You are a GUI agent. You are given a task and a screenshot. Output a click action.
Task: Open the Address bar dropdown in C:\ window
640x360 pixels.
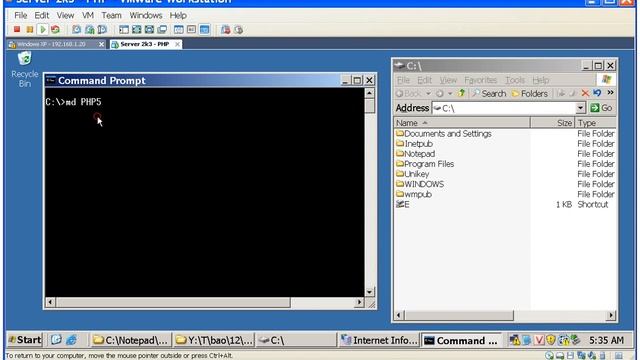click(x=580, y=108)
